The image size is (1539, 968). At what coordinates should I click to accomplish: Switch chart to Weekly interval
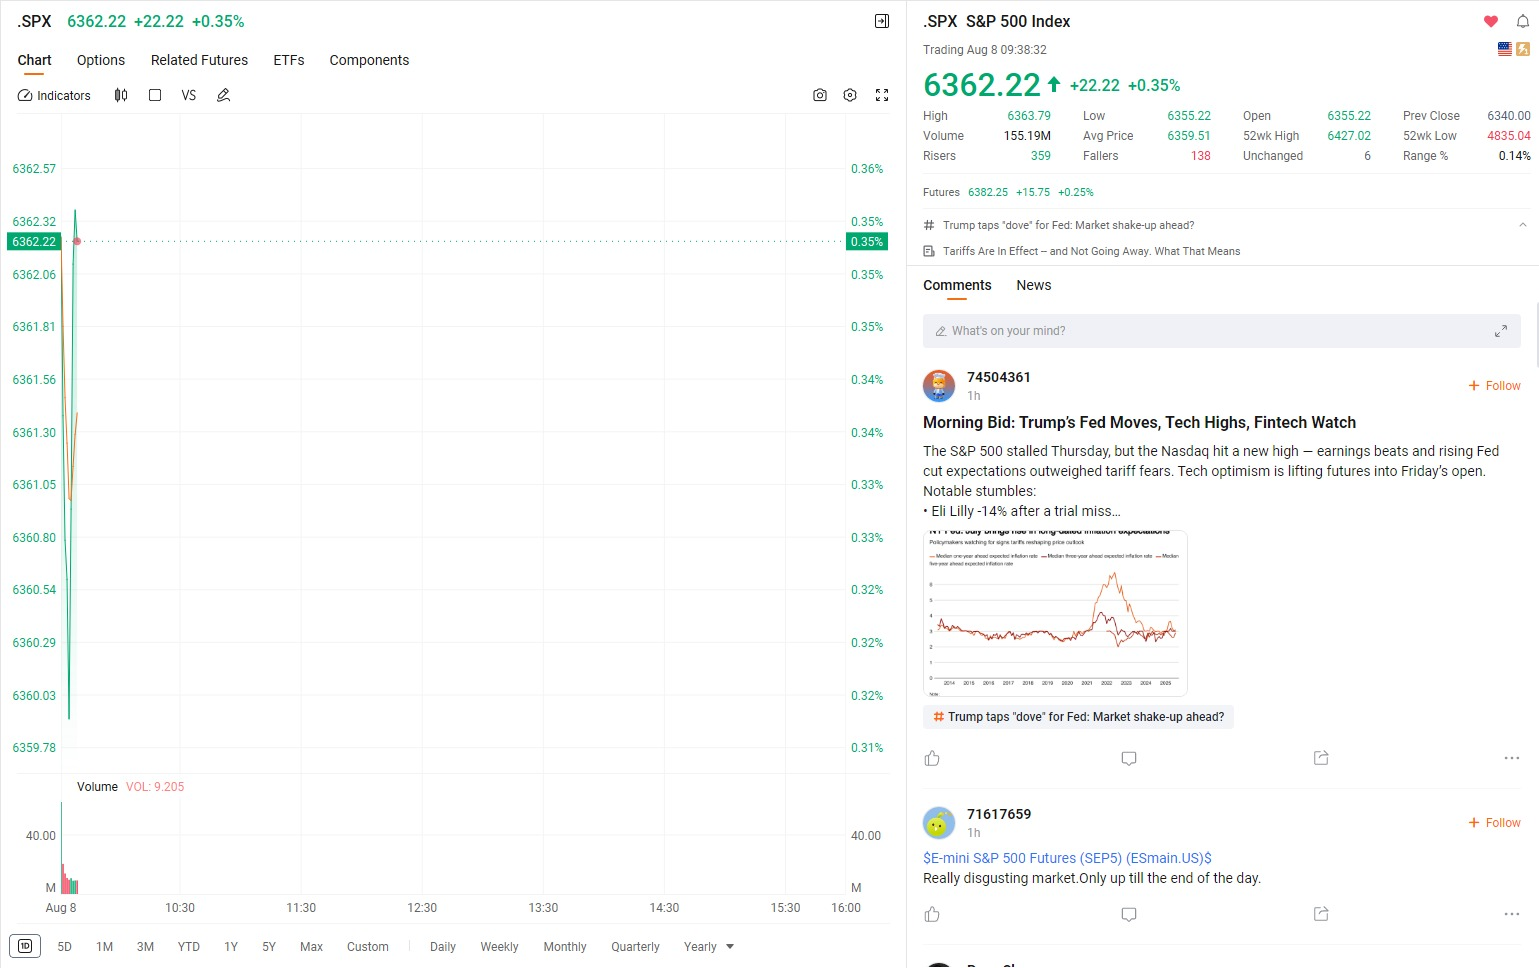click(x=499, y=947)
